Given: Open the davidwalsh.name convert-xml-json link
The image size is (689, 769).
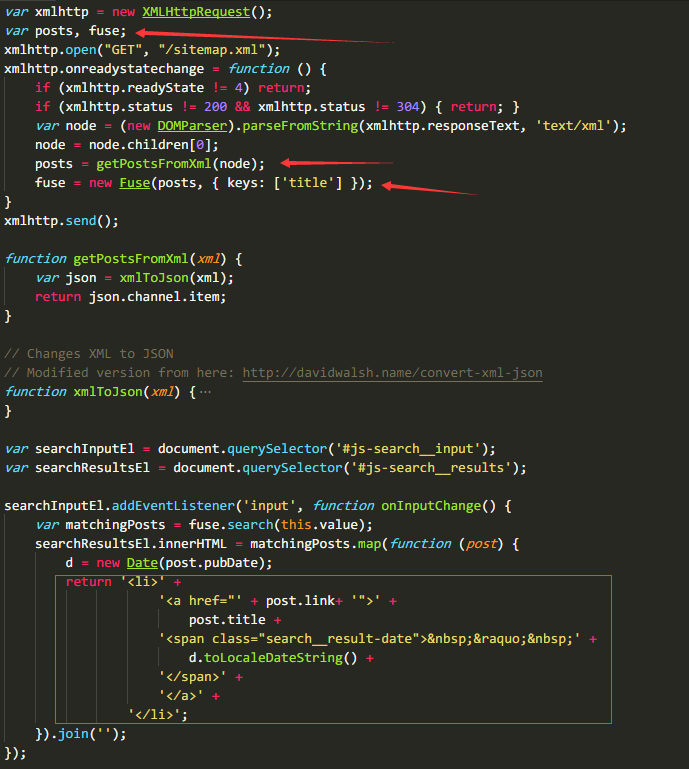Looking at the screenshot, I should [392, 373].
